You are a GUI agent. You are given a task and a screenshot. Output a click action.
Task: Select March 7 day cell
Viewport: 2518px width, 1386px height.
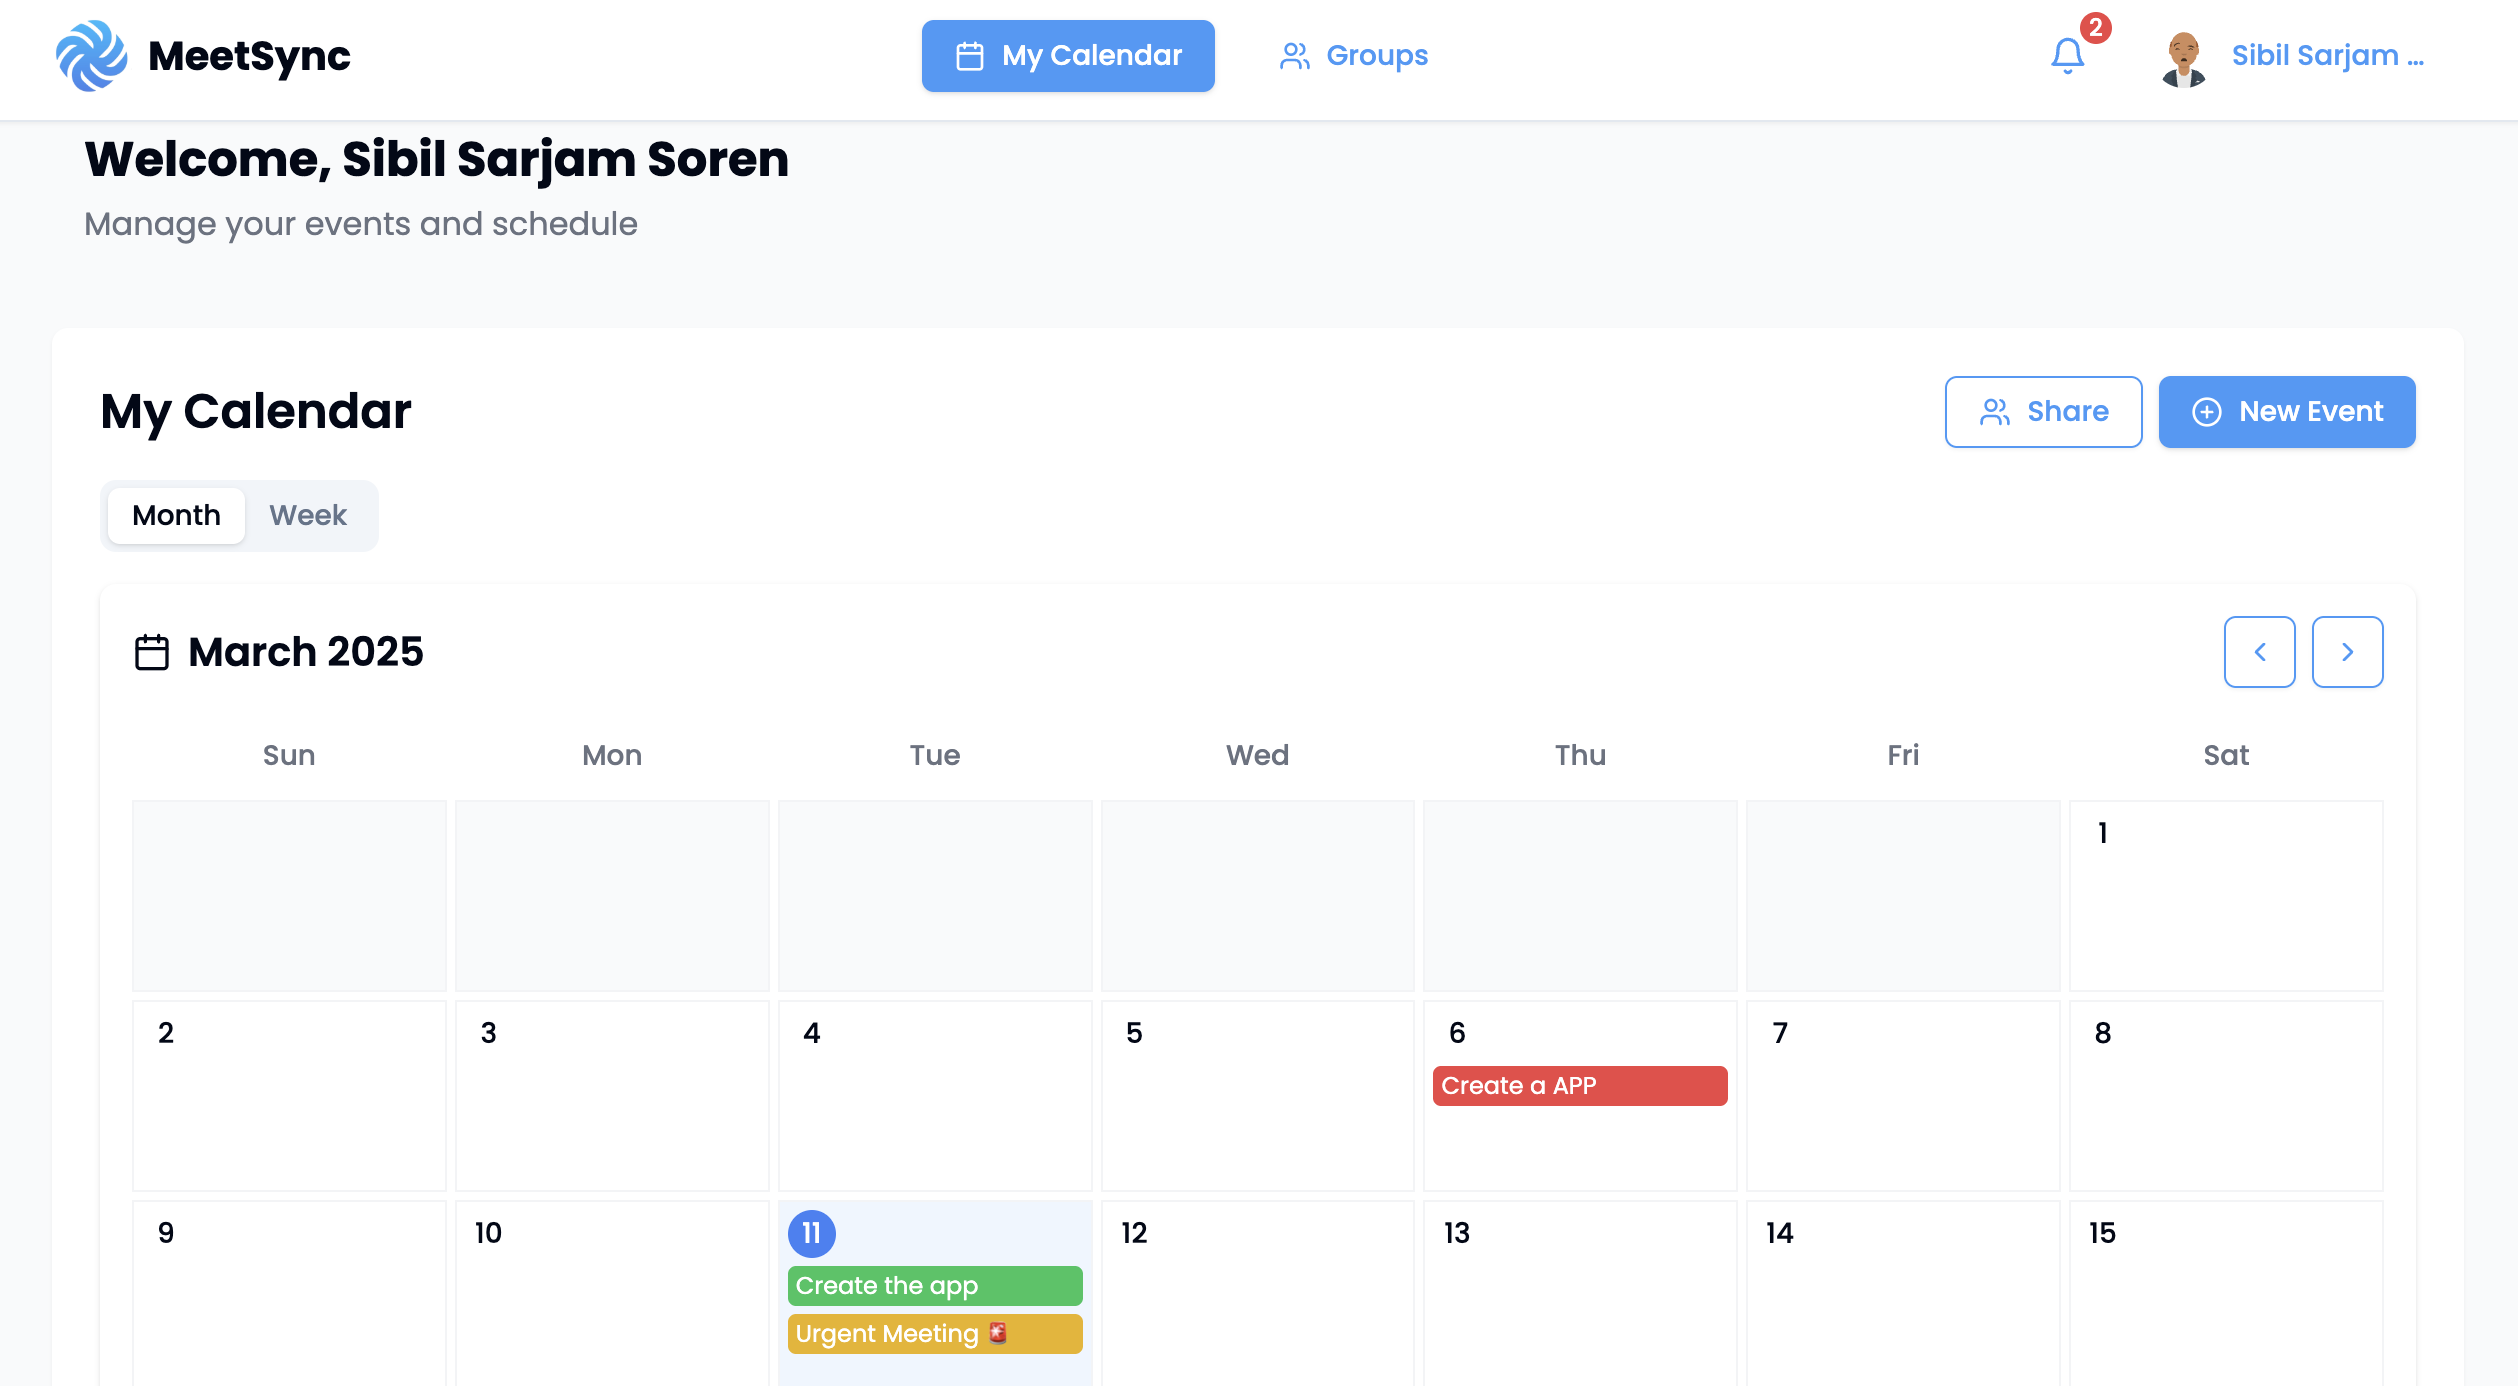pyautogui.click(x=1903, y=1096)
